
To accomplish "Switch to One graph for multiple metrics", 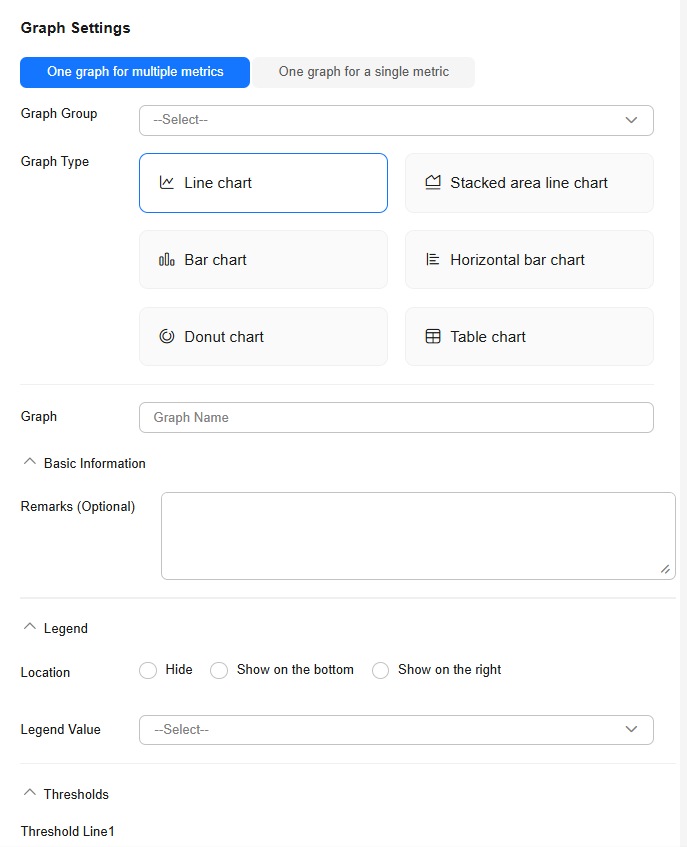I will (x=135, y=72).
